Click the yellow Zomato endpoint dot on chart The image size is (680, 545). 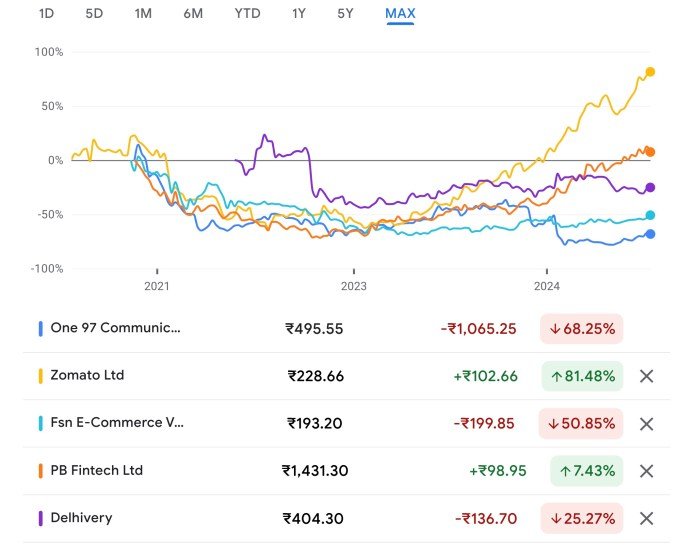coord(650,72)
